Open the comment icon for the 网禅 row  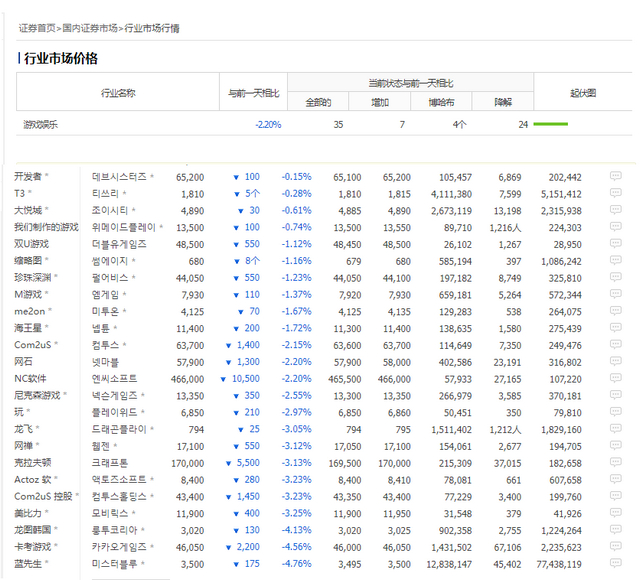coord(616,445)
